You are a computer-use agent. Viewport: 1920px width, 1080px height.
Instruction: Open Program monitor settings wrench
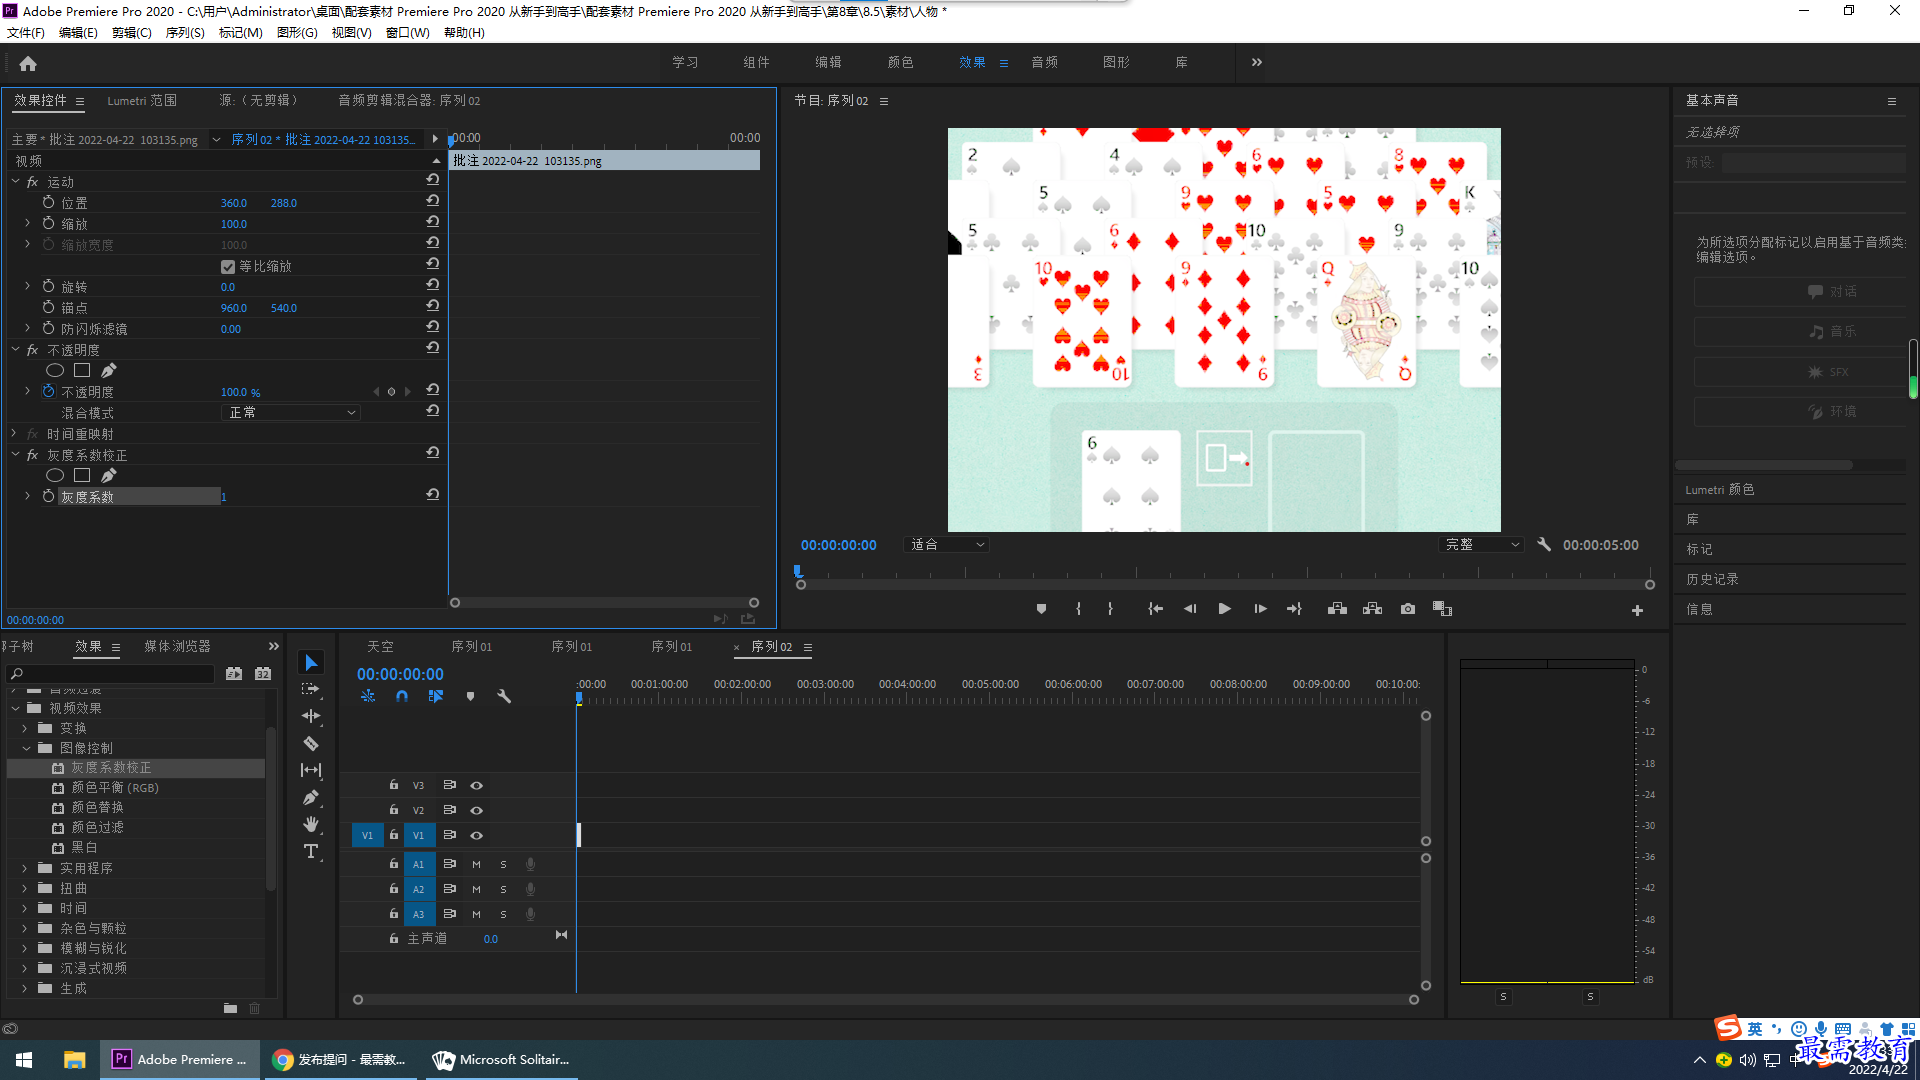point(1544,544)
